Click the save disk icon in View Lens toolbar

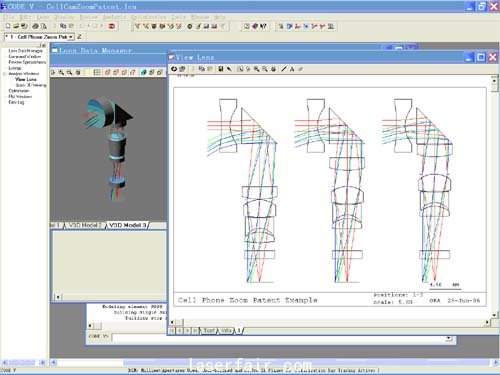pos(221,69)
